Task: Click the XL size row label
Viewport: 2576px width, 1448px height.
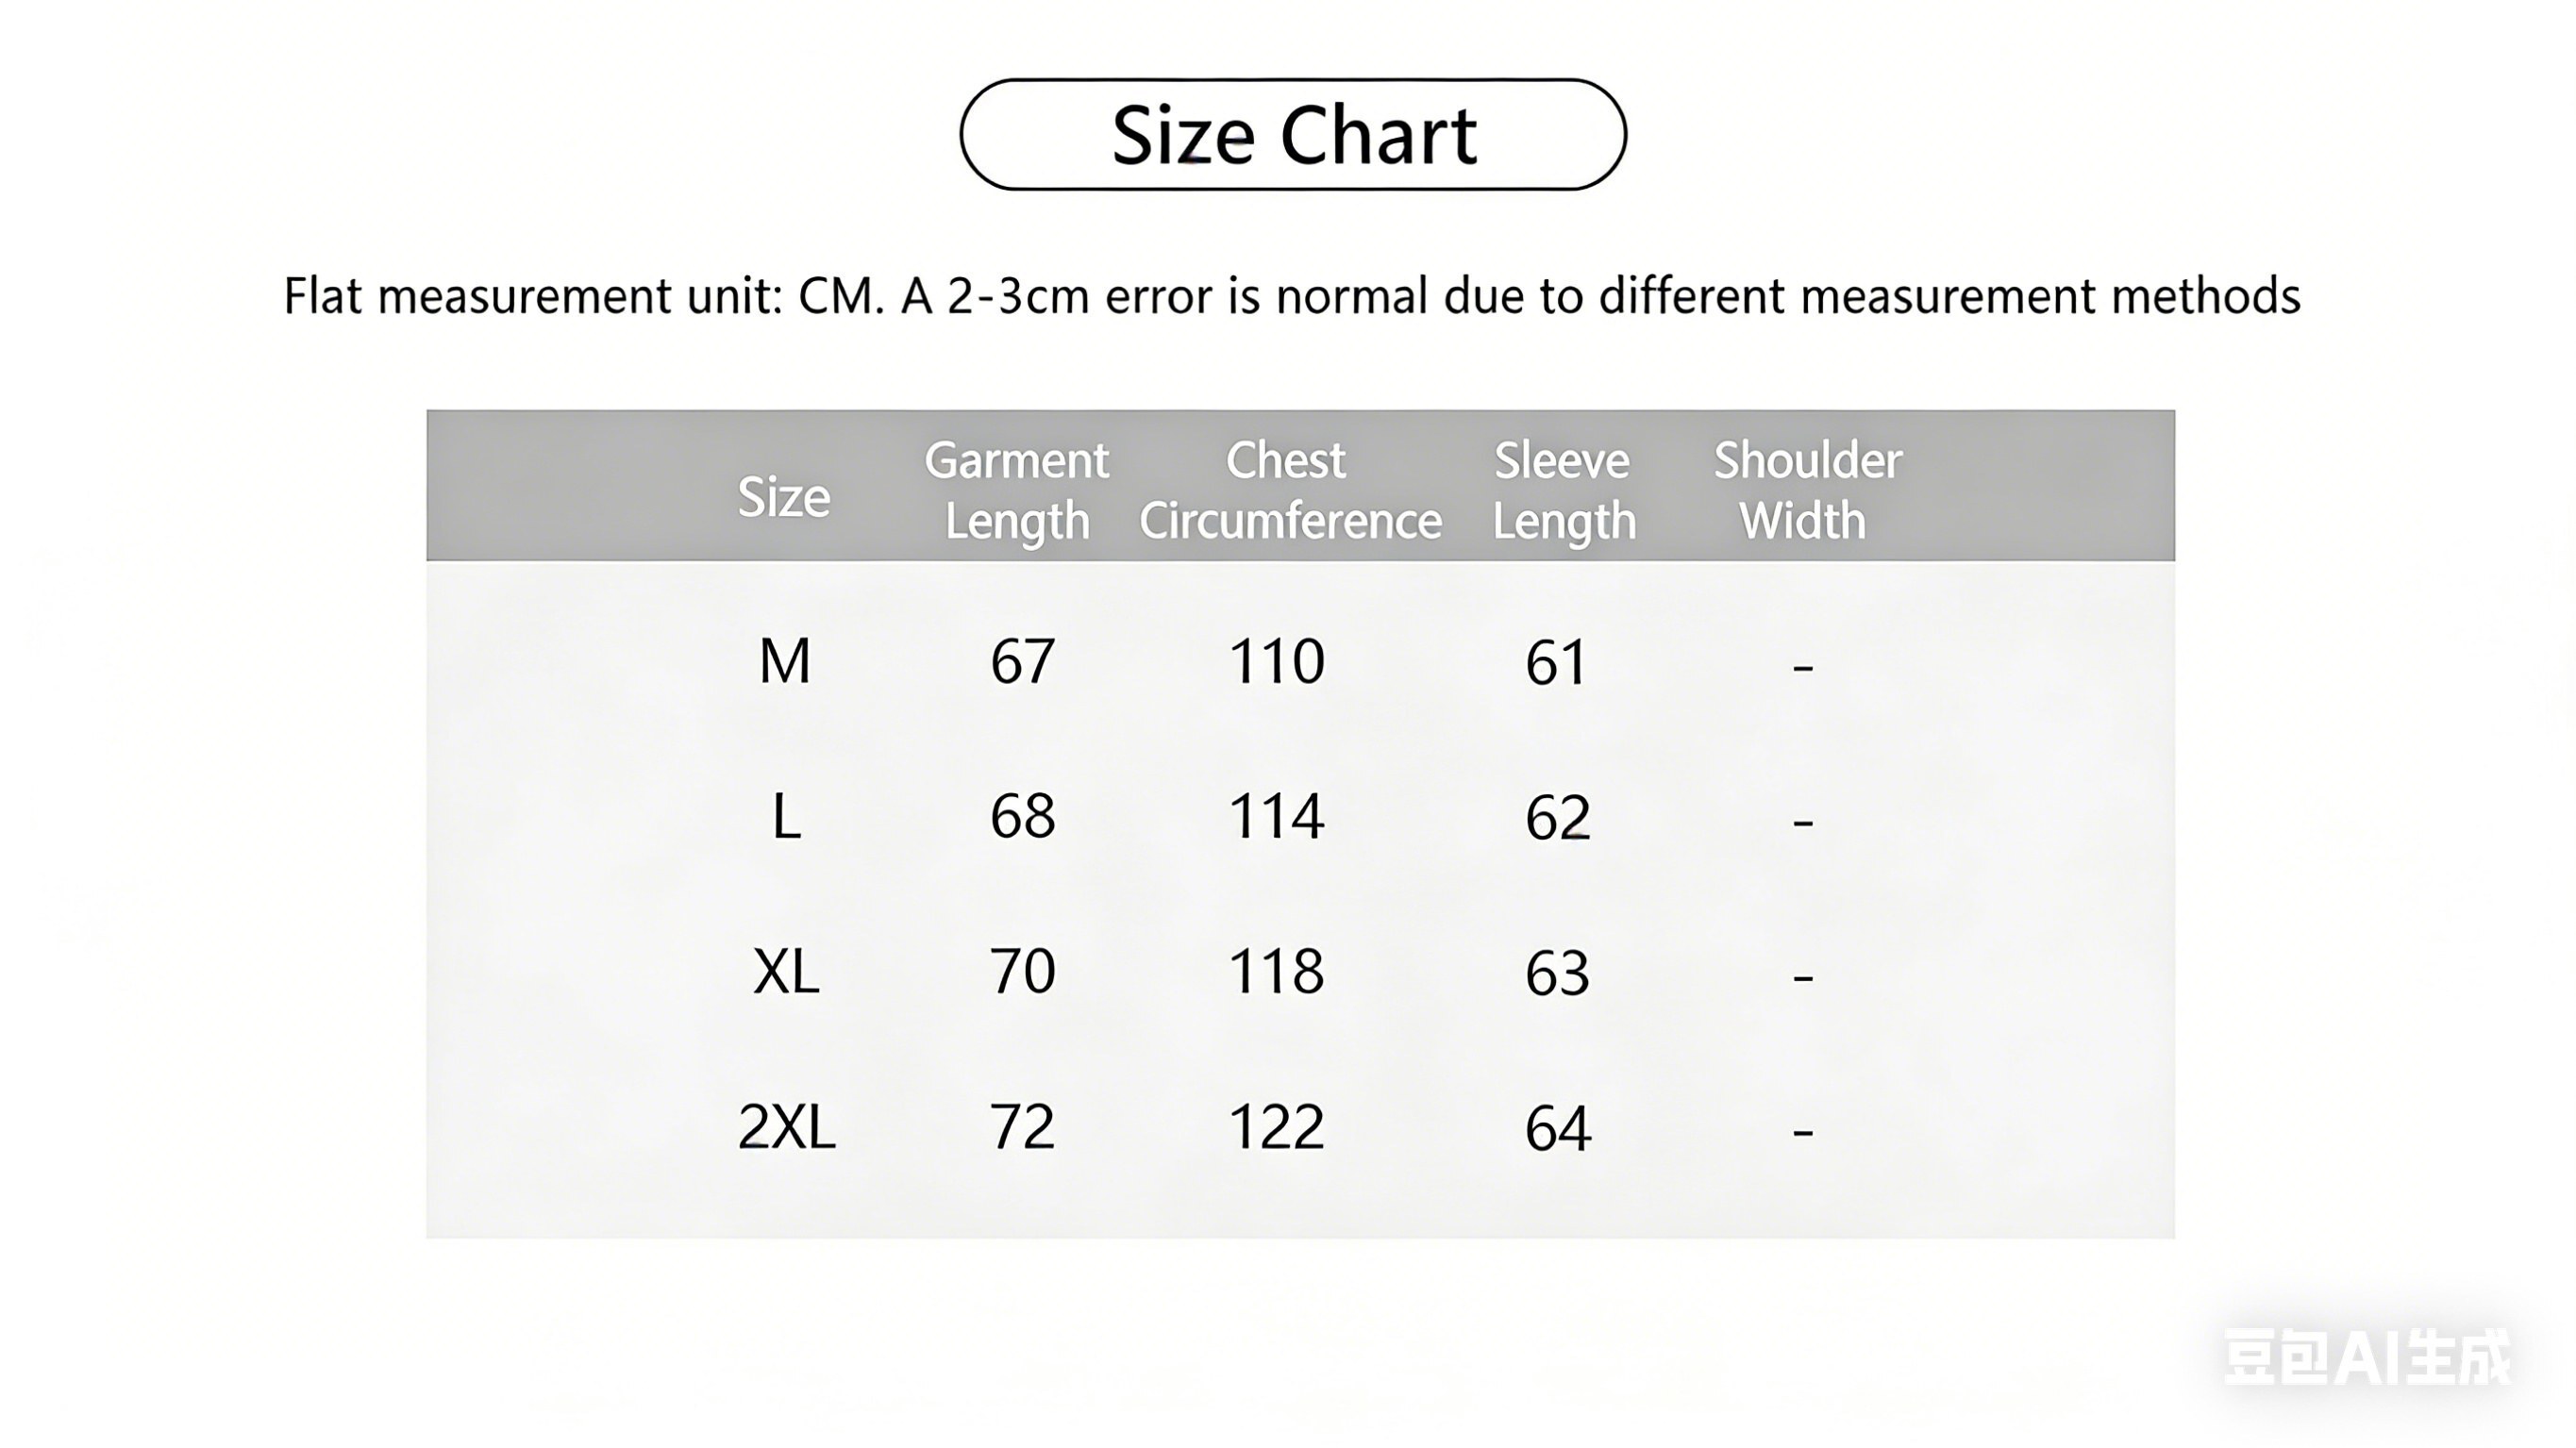Action: [786, 971]
